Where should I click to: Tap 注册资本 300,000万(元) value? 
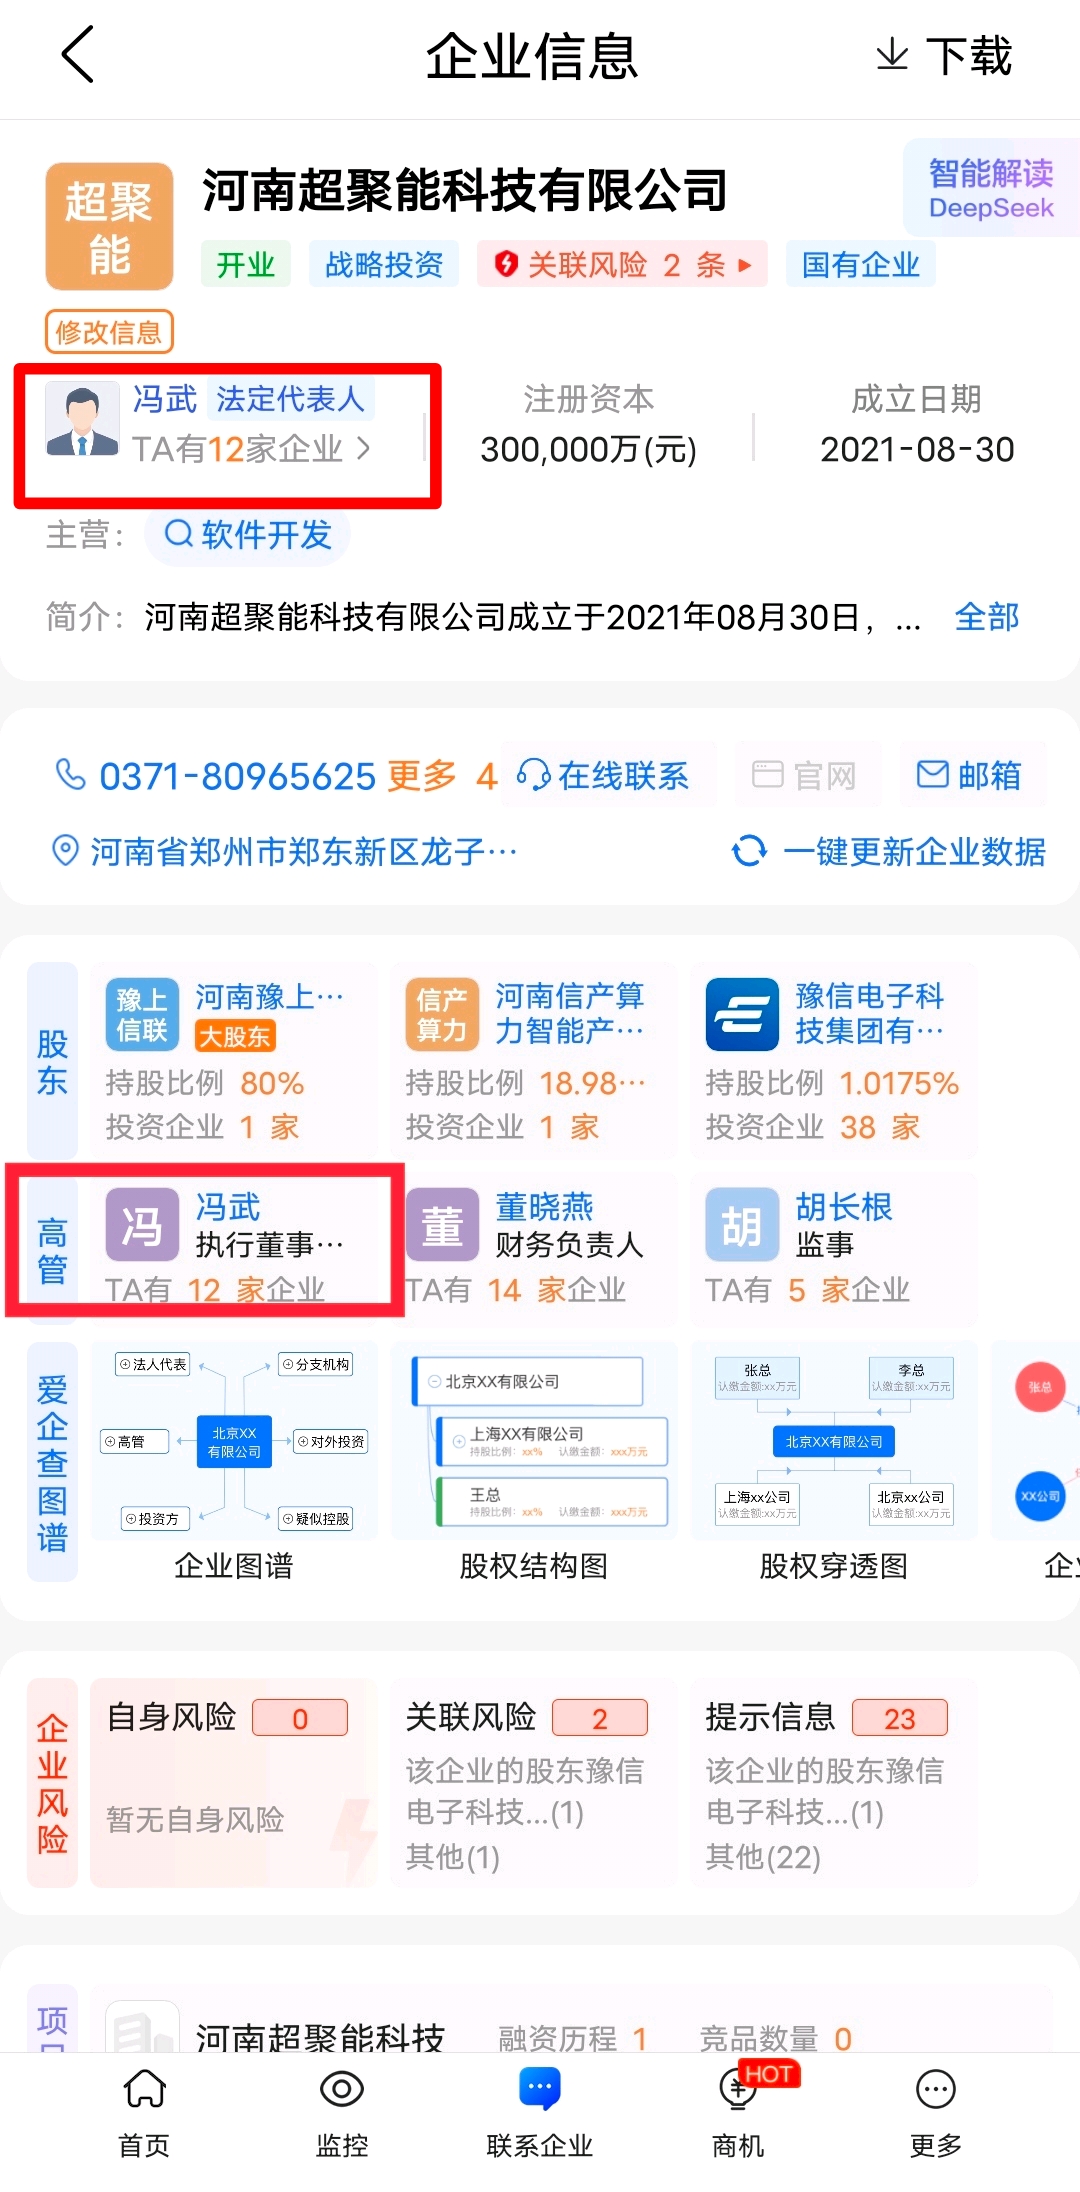click(588, 449)
